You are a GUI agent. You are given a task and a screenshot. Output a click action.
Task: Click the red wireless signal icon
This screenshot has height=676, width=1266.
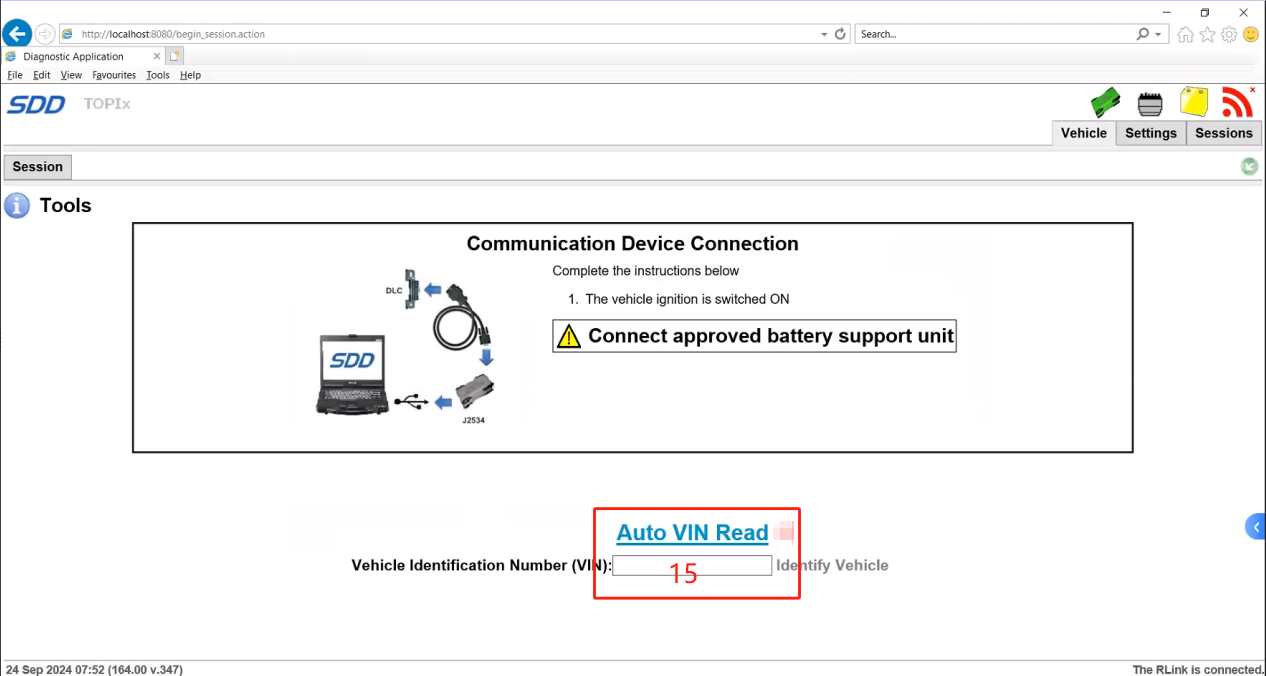point(1237,102)
